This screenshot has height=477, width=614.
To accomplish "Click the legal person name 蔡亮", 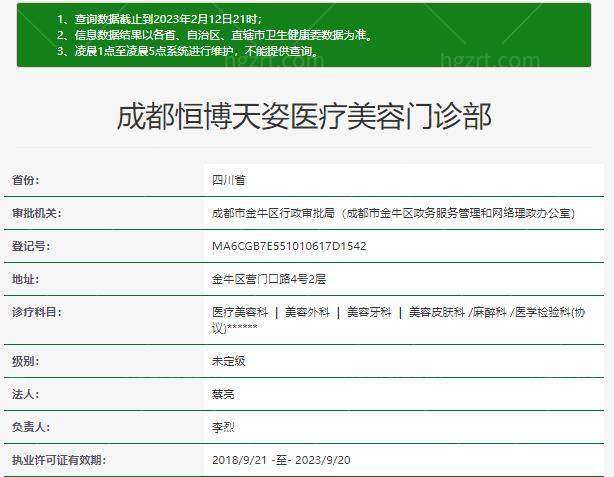I will click(x=223, y=394).
